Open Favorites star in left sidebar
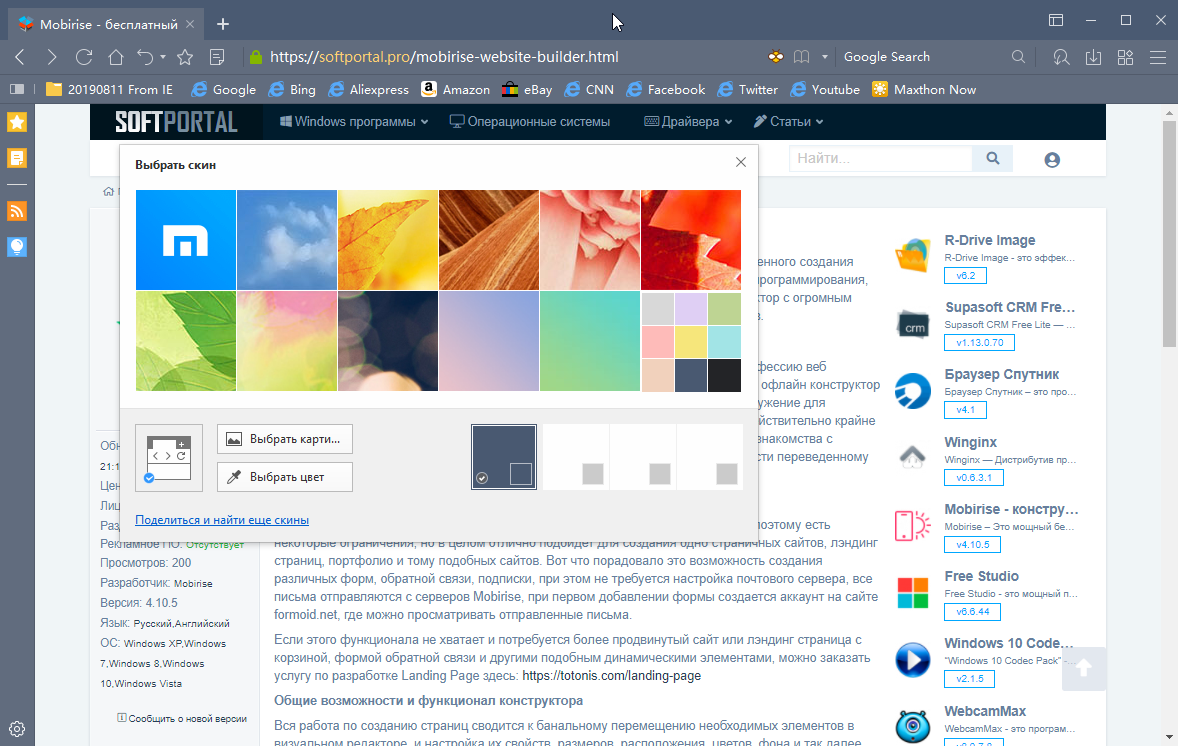This screenshot has width=1178, height=746. tap(17, 122)
